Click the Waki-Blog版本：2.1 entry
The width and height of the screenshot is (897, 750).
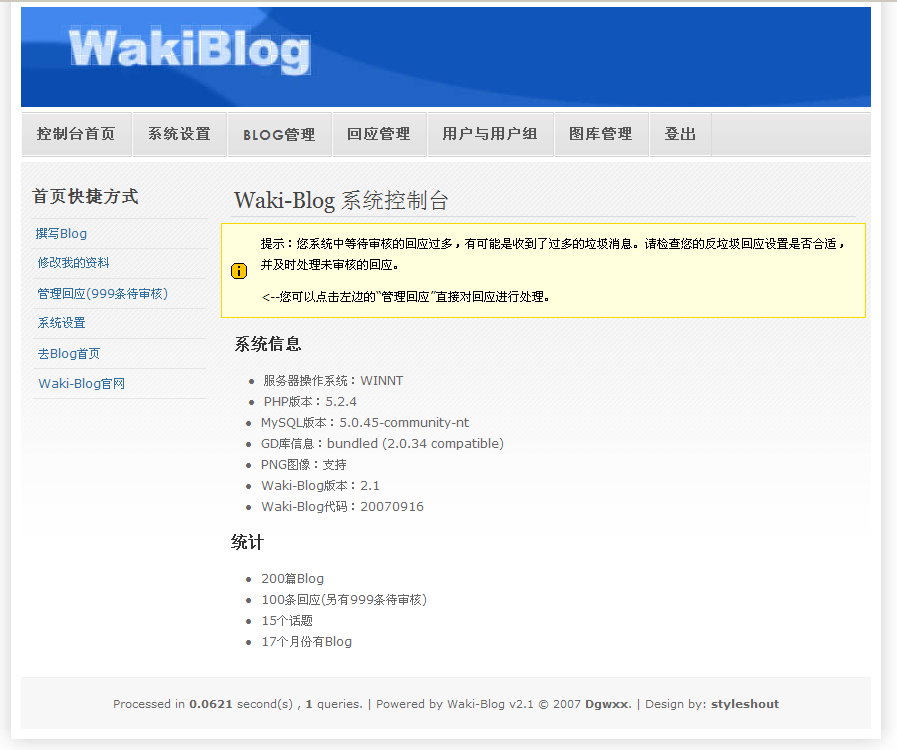pos(320,486)
